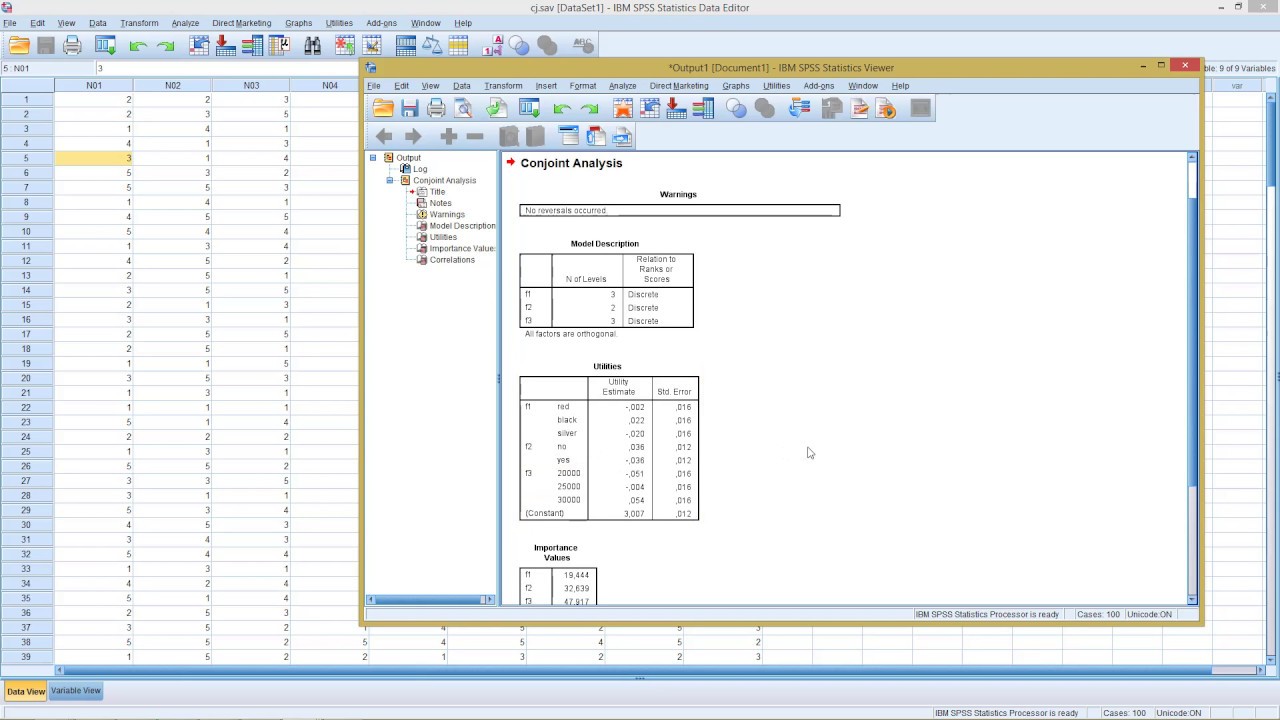
Task: Click the Data Editor cell value input field
Action: coord(228,68)
